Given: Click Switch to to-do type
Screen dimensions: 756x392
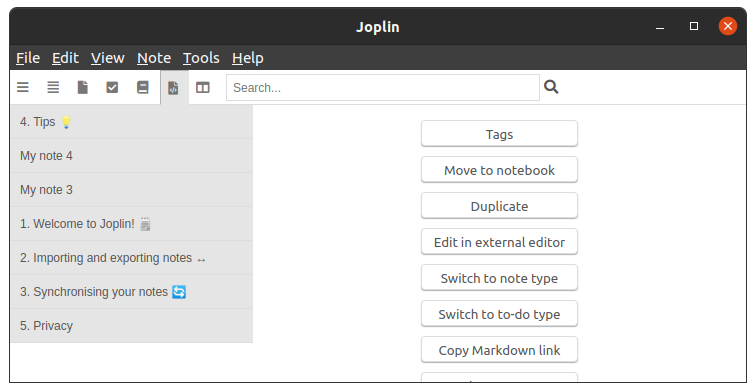Looking at the screenshot, I should [x=499, y=314].
